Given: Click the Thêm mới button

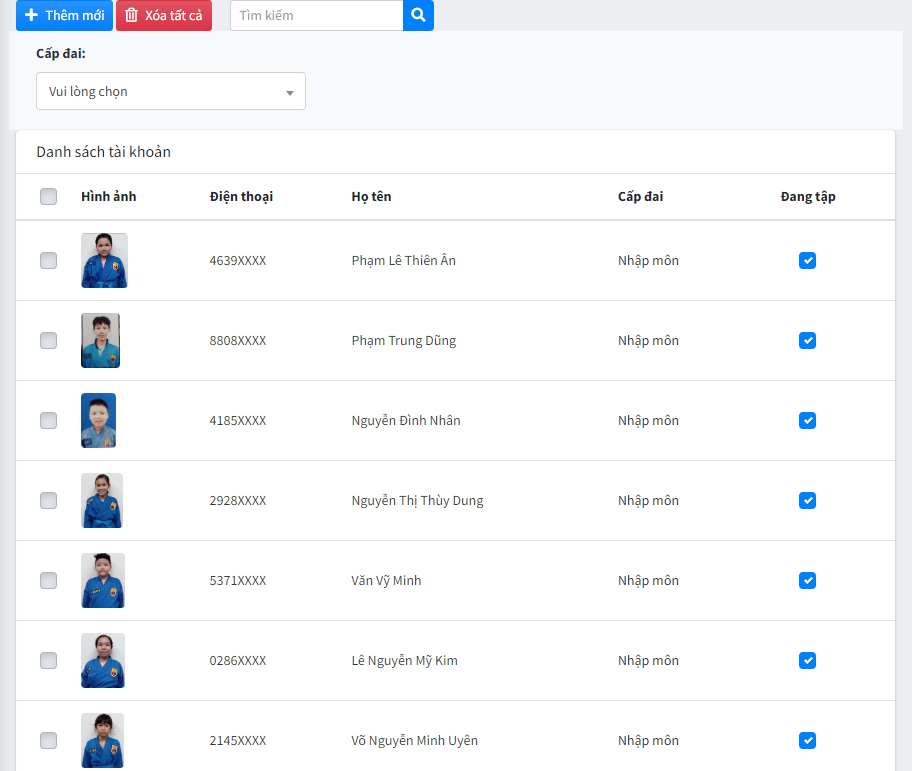Looking at the screenshot, I should click(64, 15).
